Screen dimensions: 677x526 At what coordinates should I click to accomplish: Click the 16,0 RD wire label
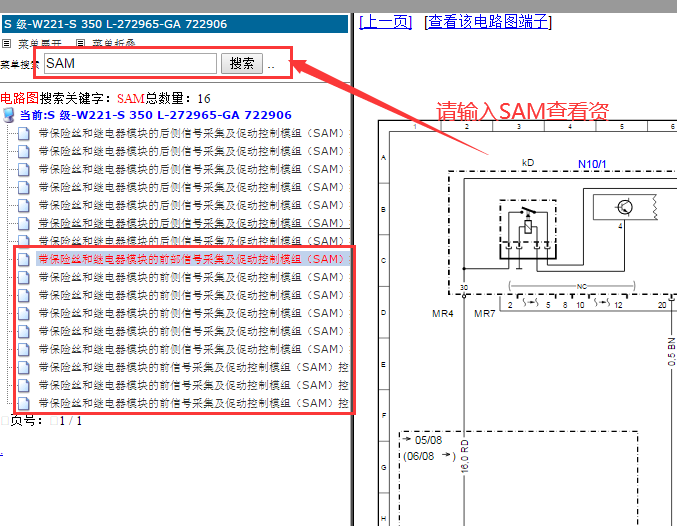[465, 456]
